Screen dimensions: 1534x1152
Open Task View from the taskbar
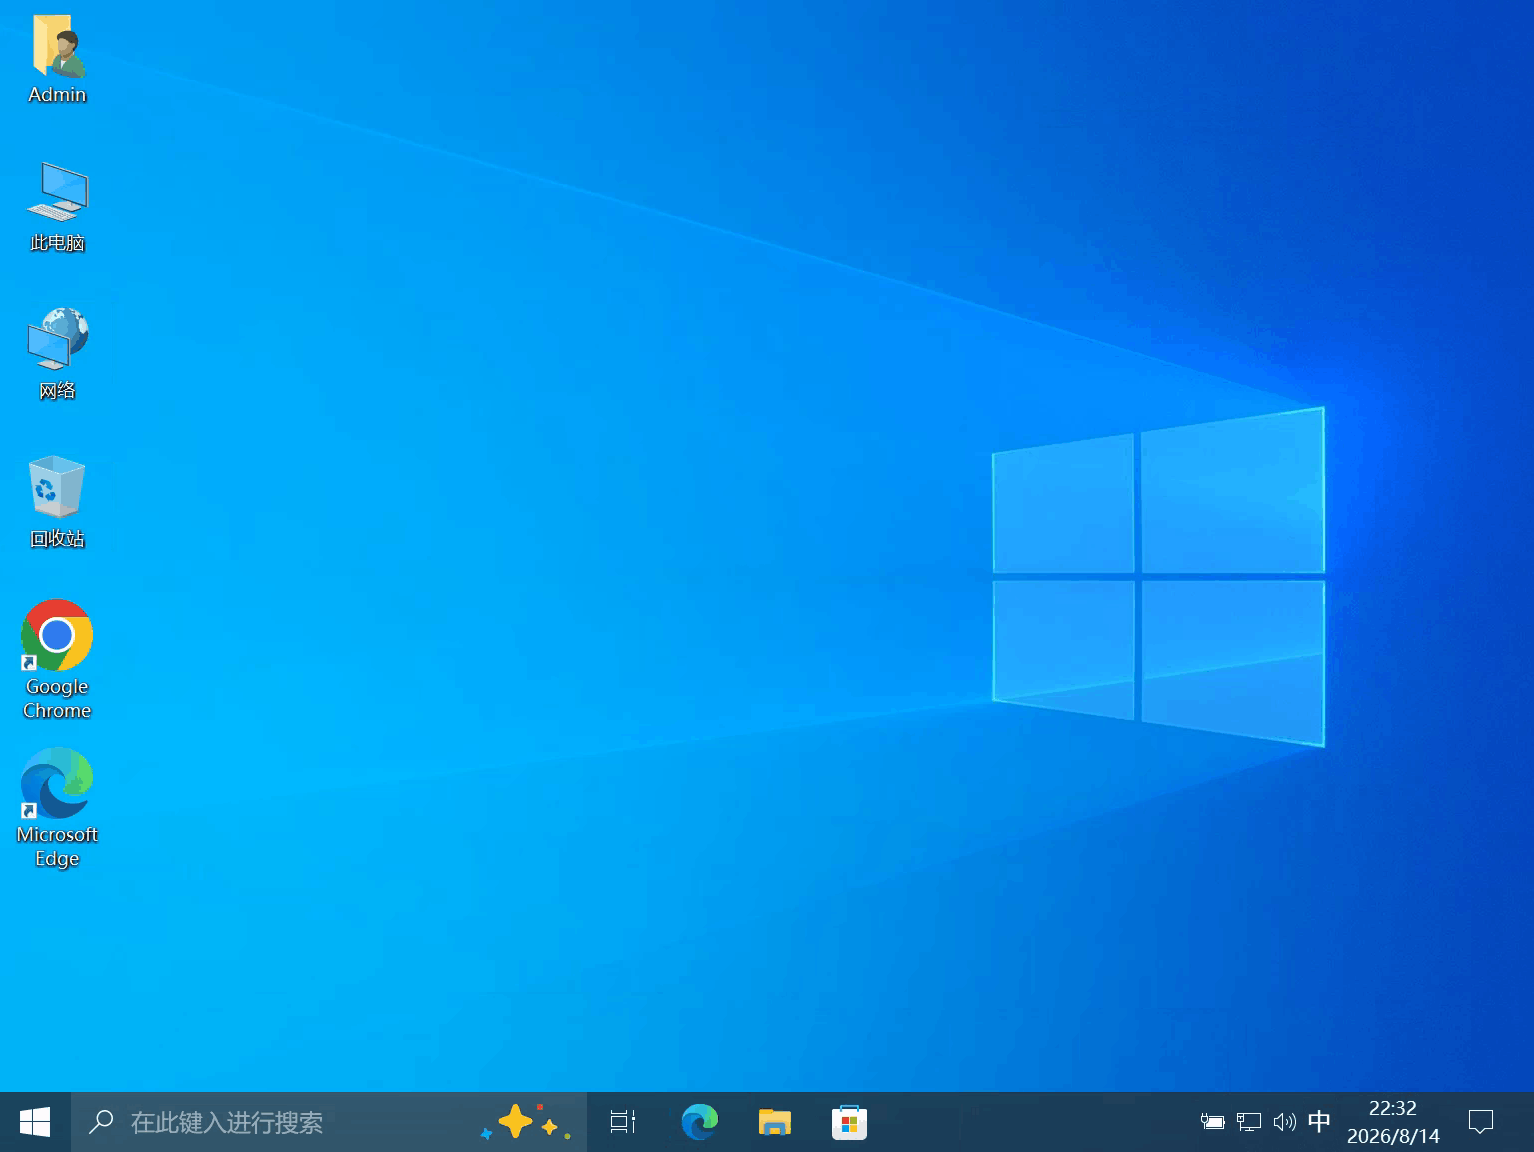623,1122
